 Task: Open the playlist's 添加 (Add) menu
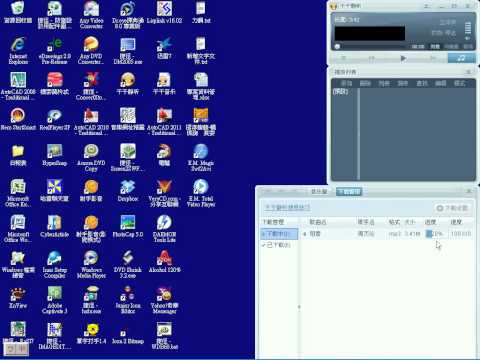pyautogui.click(x=347, y=83)
